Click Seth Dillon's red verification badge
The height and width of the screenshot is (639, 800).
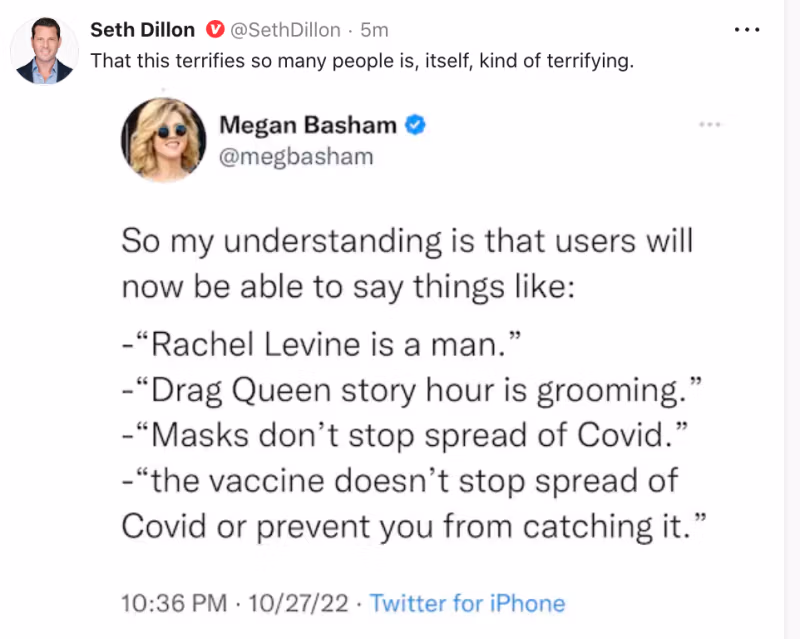pyautogui.click(x=215, y=29)
